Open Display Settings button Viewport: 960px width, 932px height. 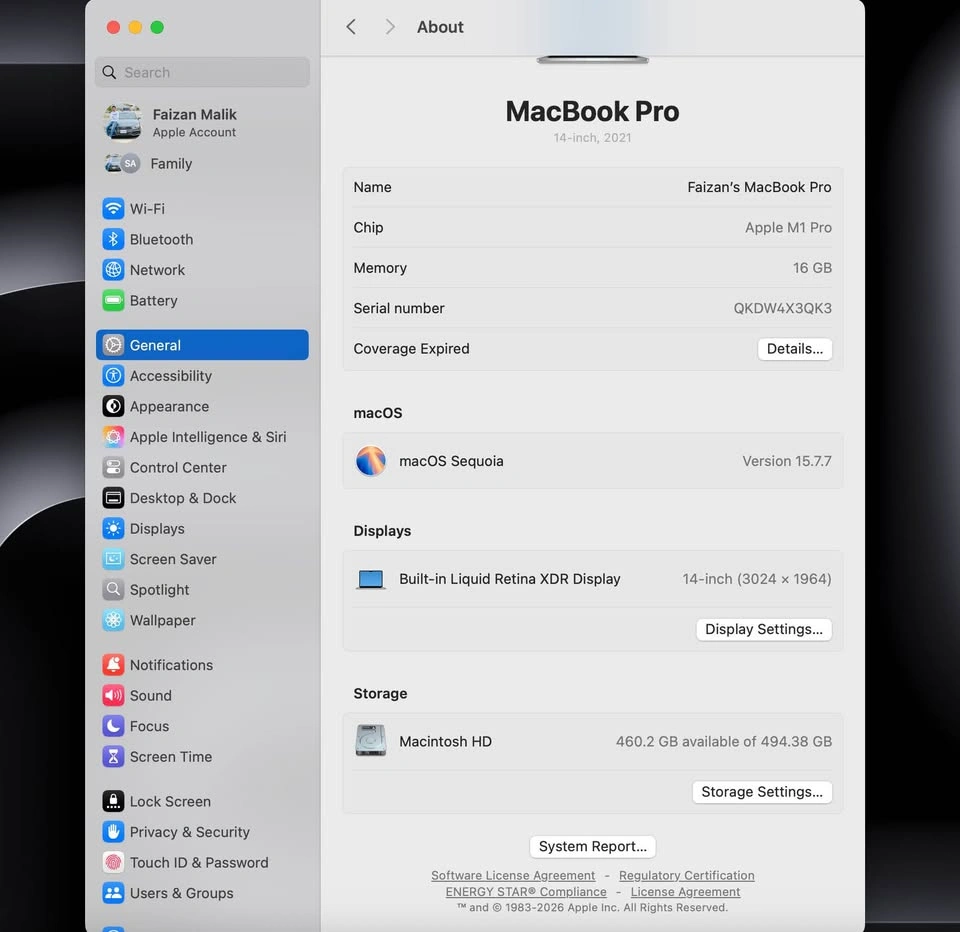[763, 629]
